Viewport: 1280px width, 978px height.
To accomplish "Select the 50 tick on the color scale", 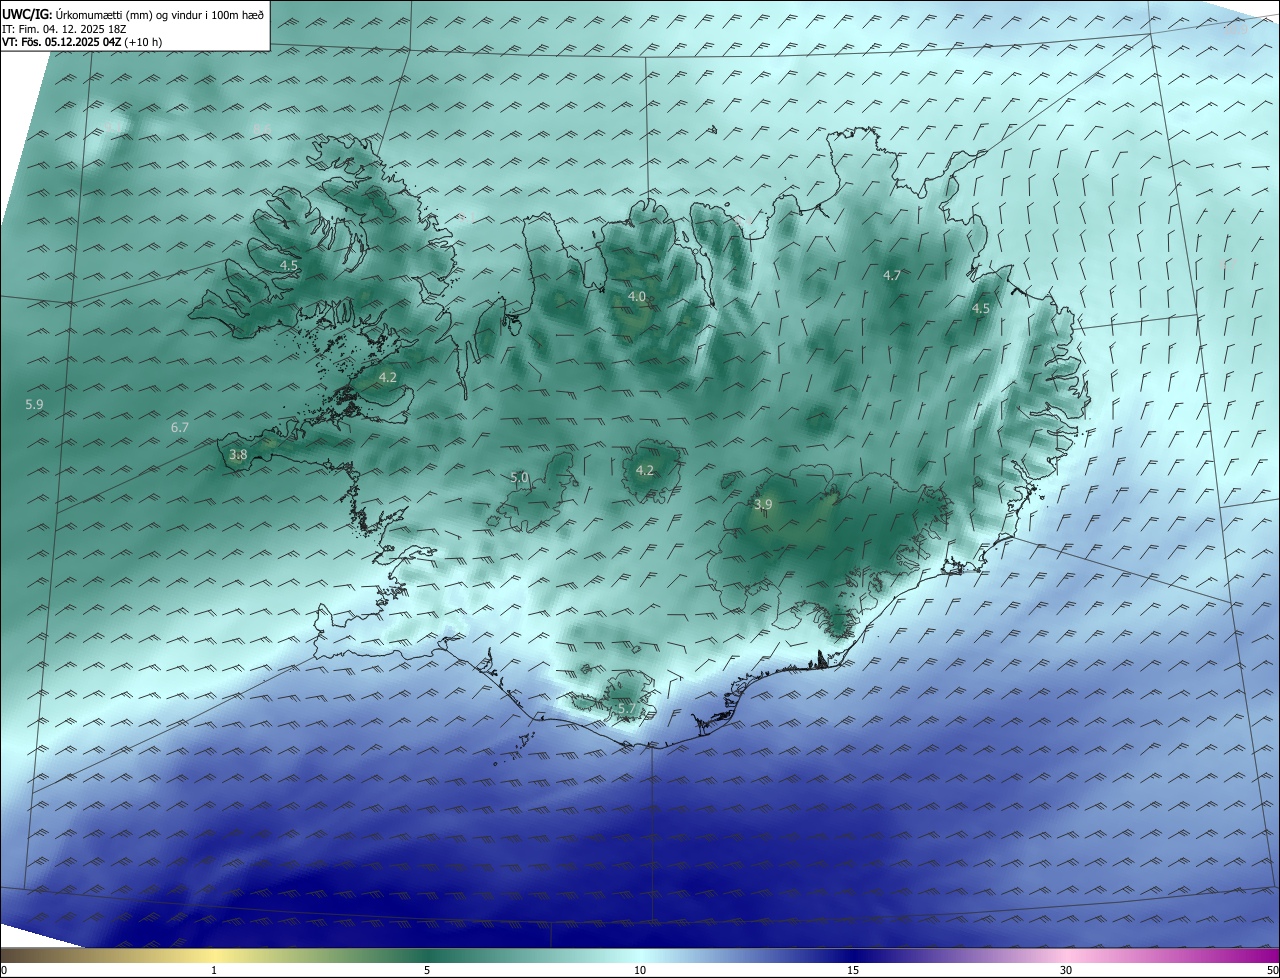I will [1272, 970].
